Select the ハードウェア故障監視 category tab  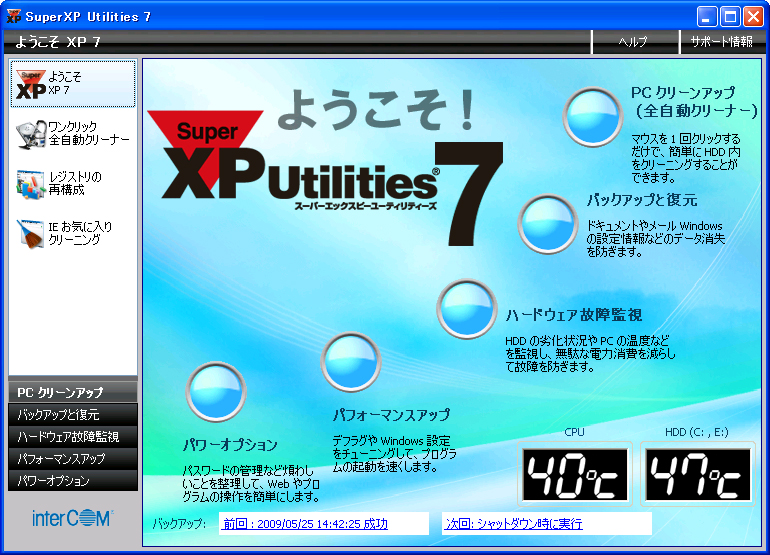(x=73, y=437)
